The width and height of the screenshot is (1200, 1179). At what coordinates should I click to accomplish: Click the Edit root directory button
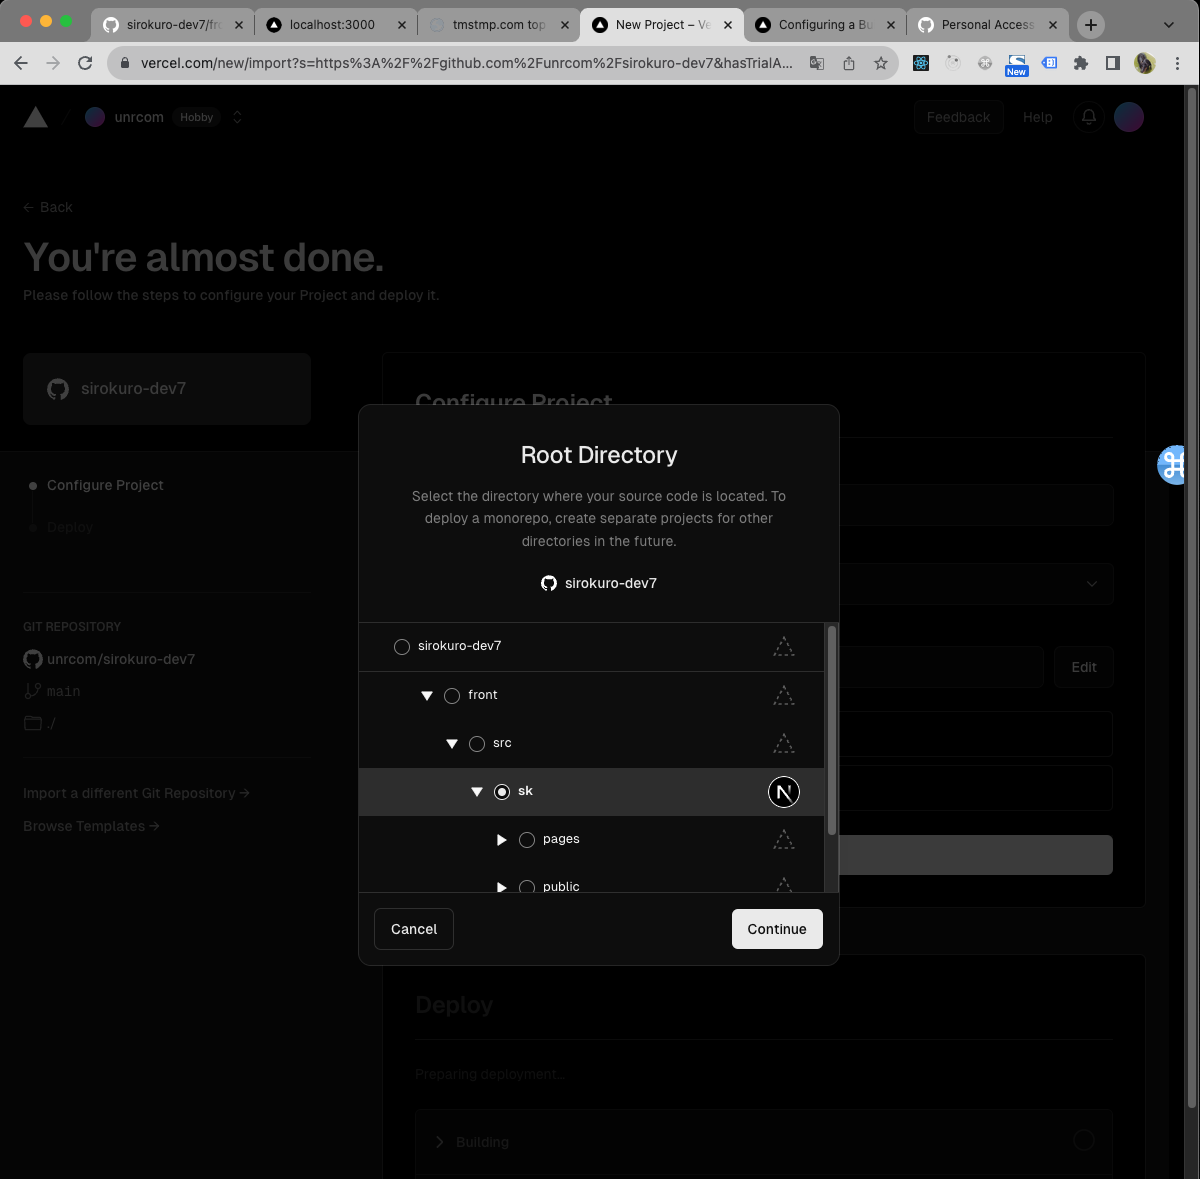pos(1084,667)
